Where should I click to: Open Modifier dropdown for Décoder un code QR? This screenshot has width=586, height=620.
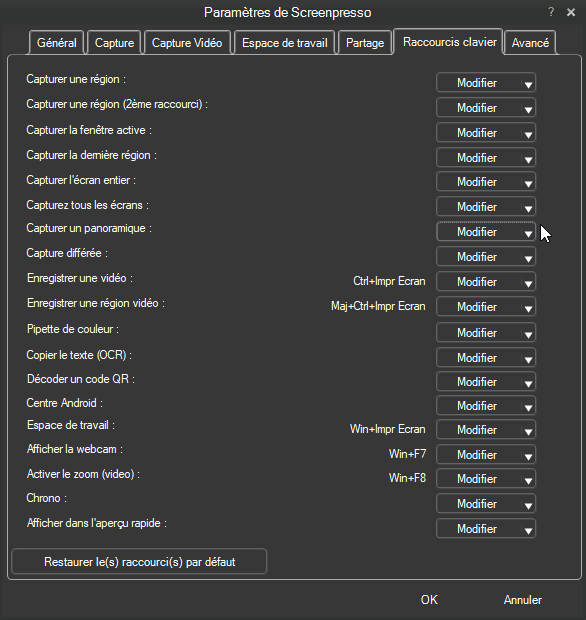point(486,382)
